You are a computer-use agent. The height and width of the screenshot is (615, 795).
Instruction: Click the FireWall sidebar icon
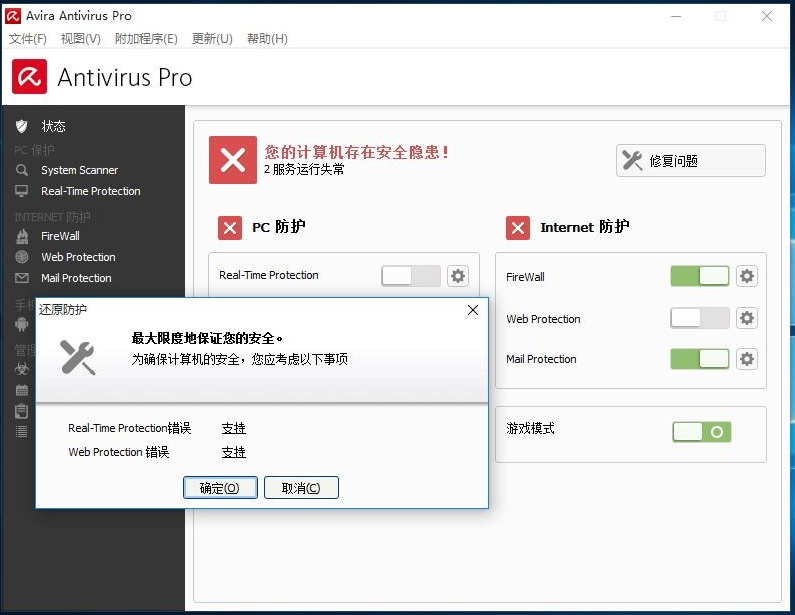point(22,236)
